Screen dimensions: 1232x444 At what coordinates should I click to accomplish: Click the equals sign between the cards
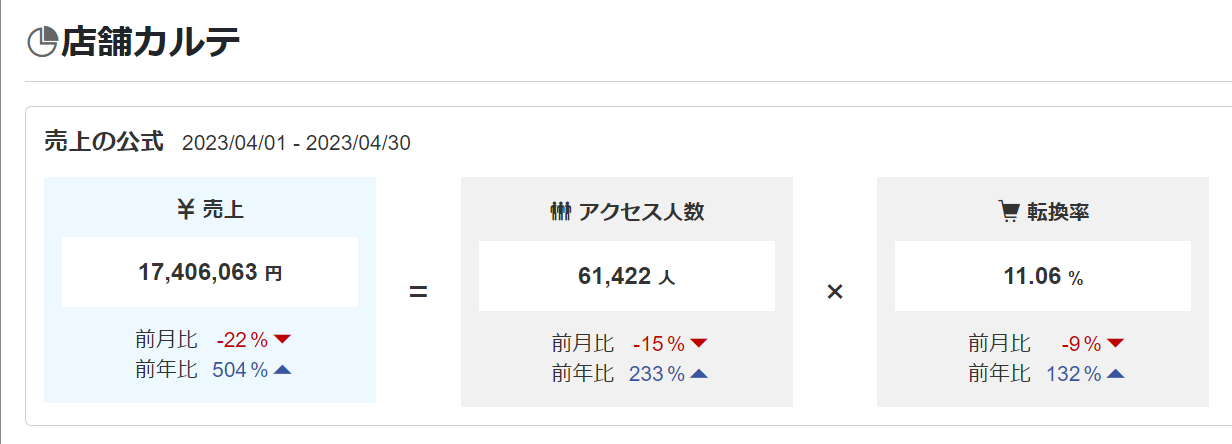coord(418,293)
